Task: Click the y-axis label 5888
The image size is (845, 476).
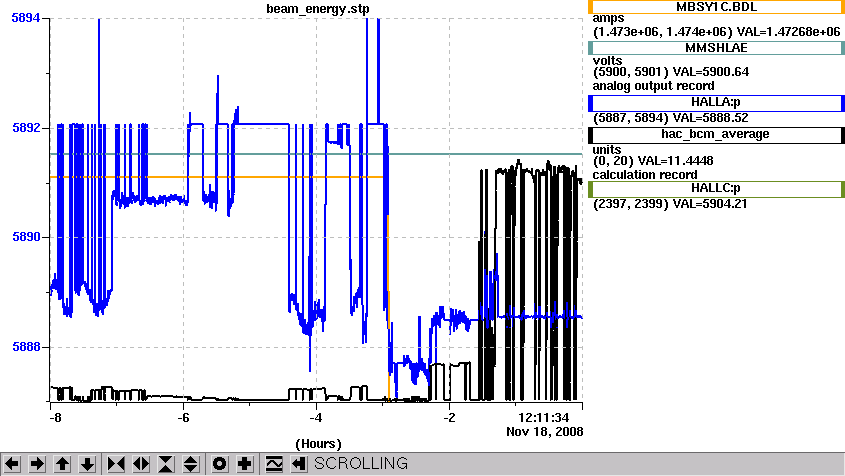Action: pyautogui.click(x=26, y=347)
